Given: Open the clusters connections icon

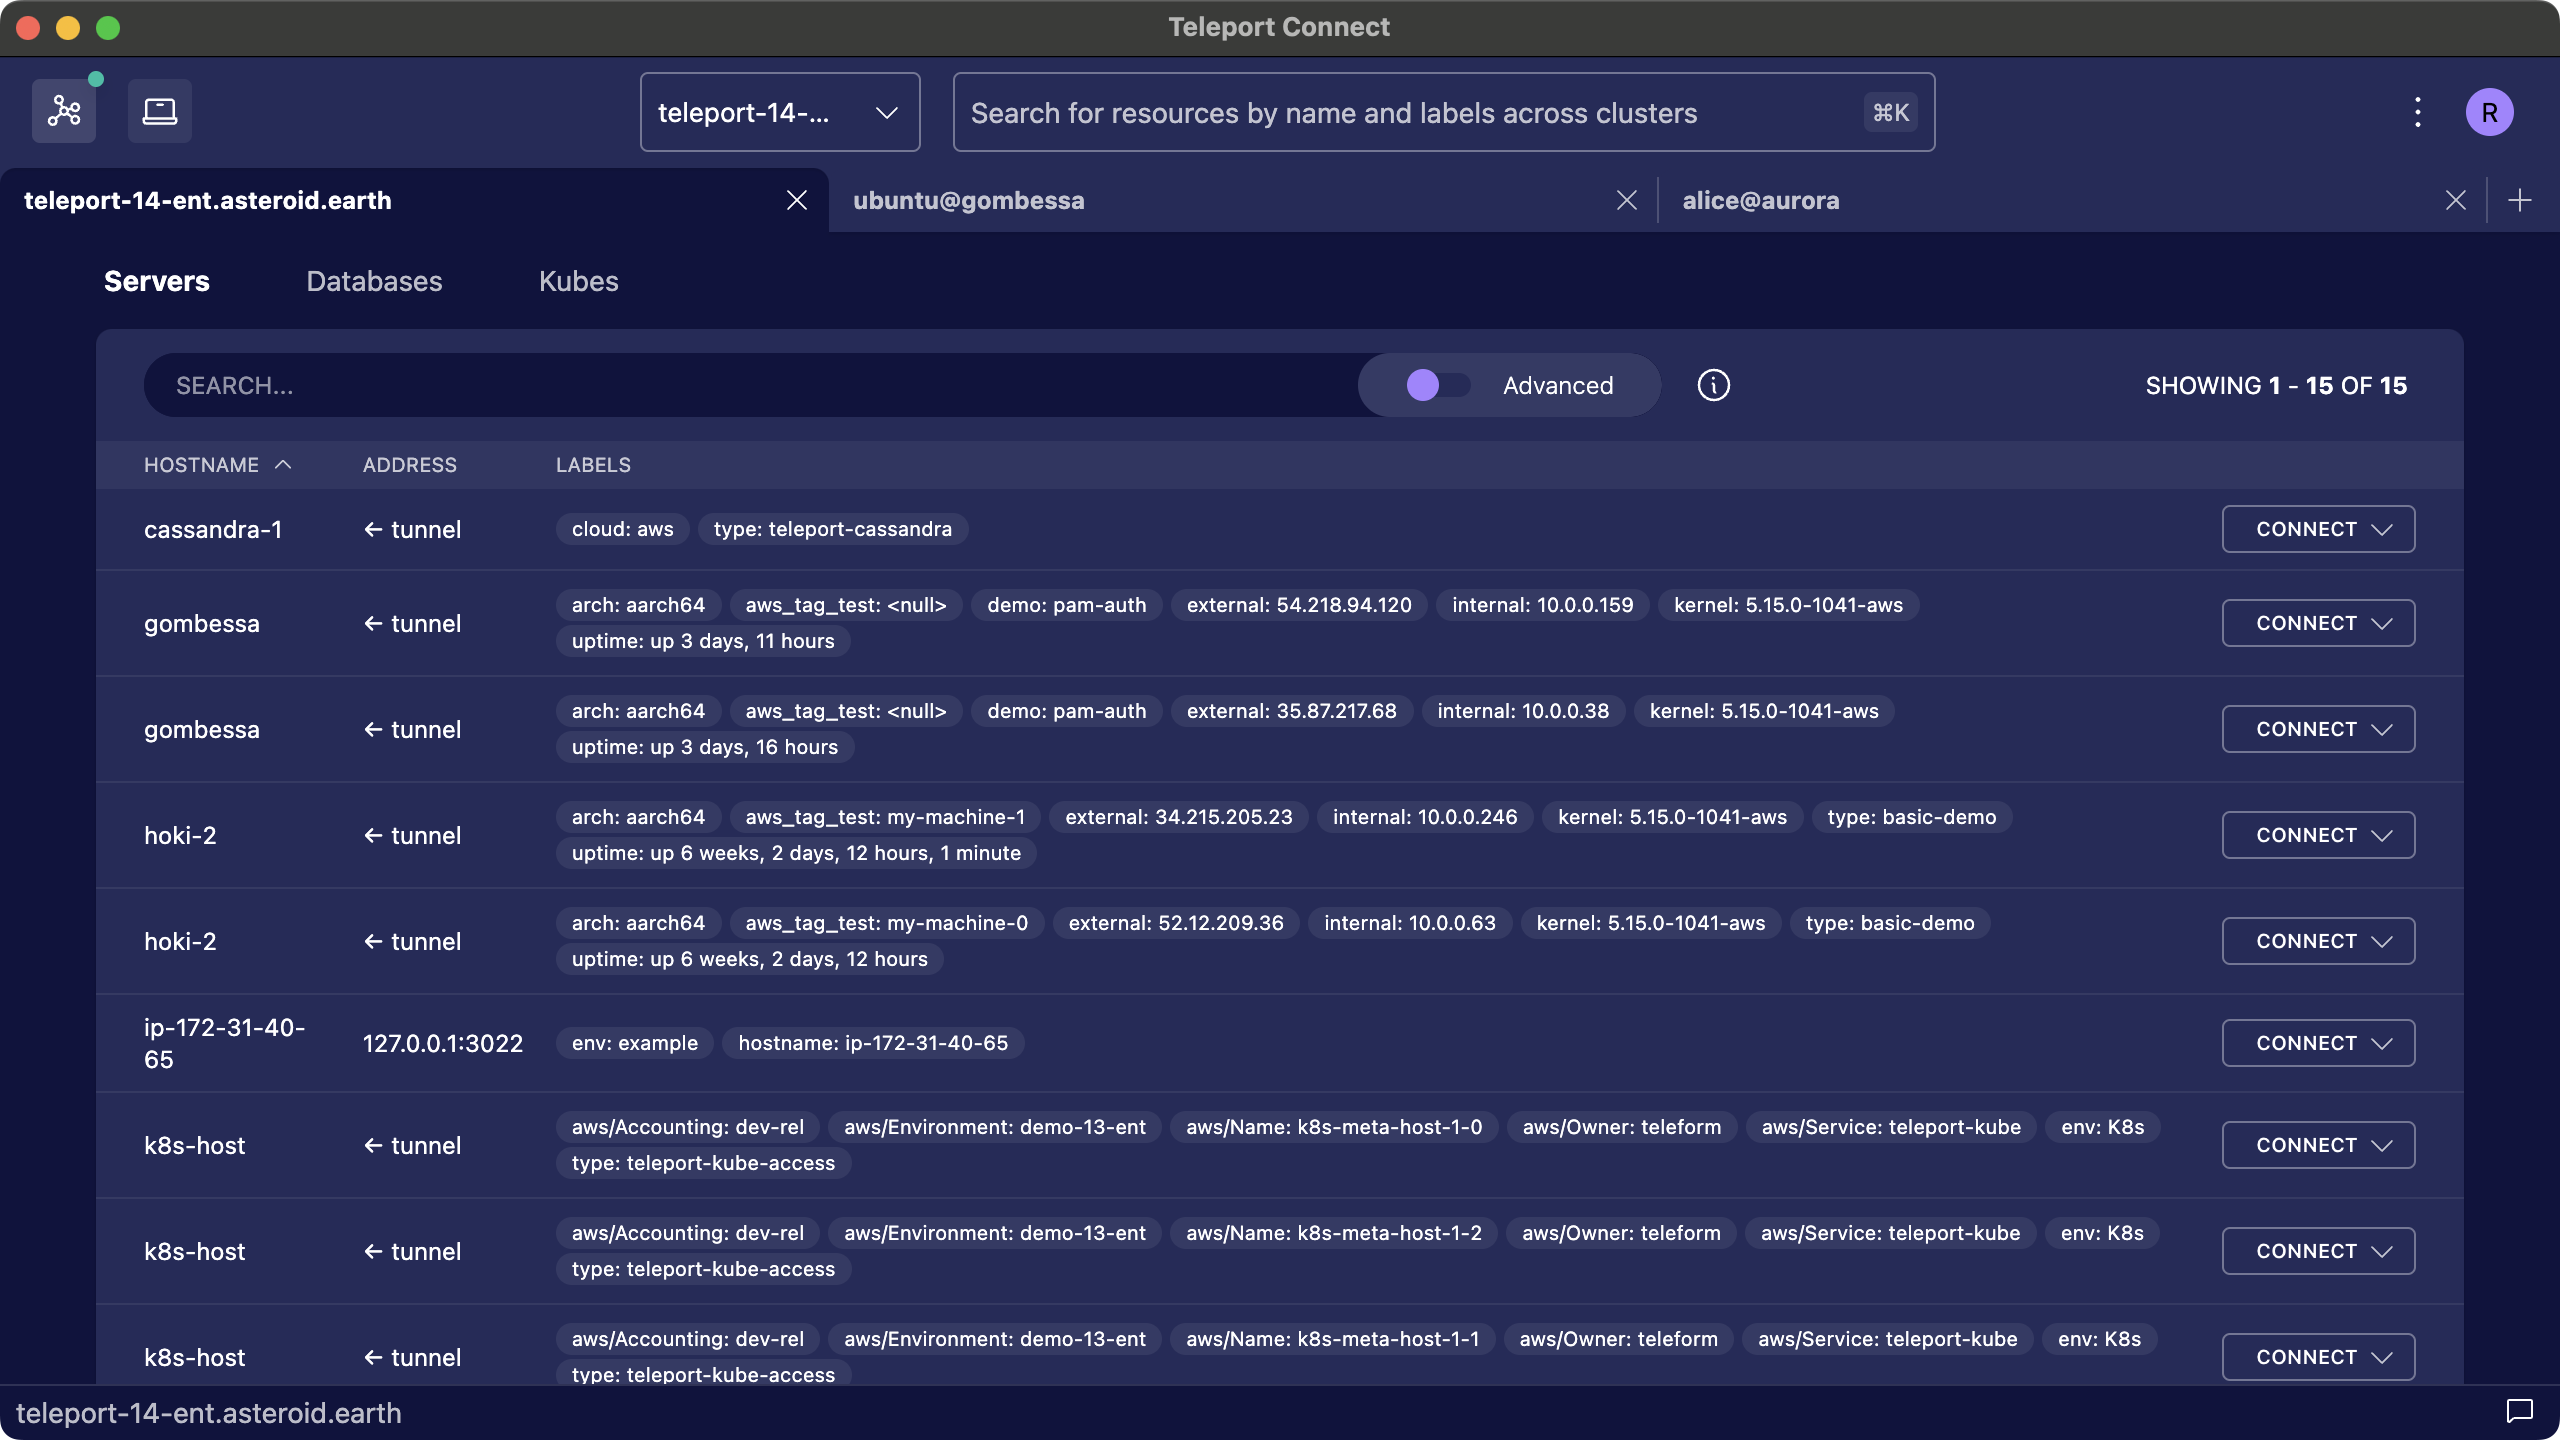Looking at the screenshot, I should (64, 111).
